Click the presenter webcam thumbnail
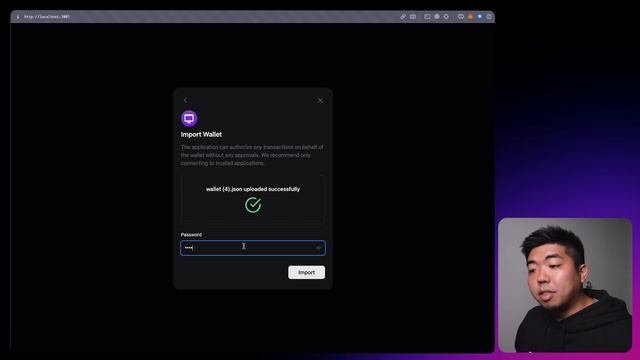Image resolution: width=640 pixels, height=360 pixels. pos(565,285)
